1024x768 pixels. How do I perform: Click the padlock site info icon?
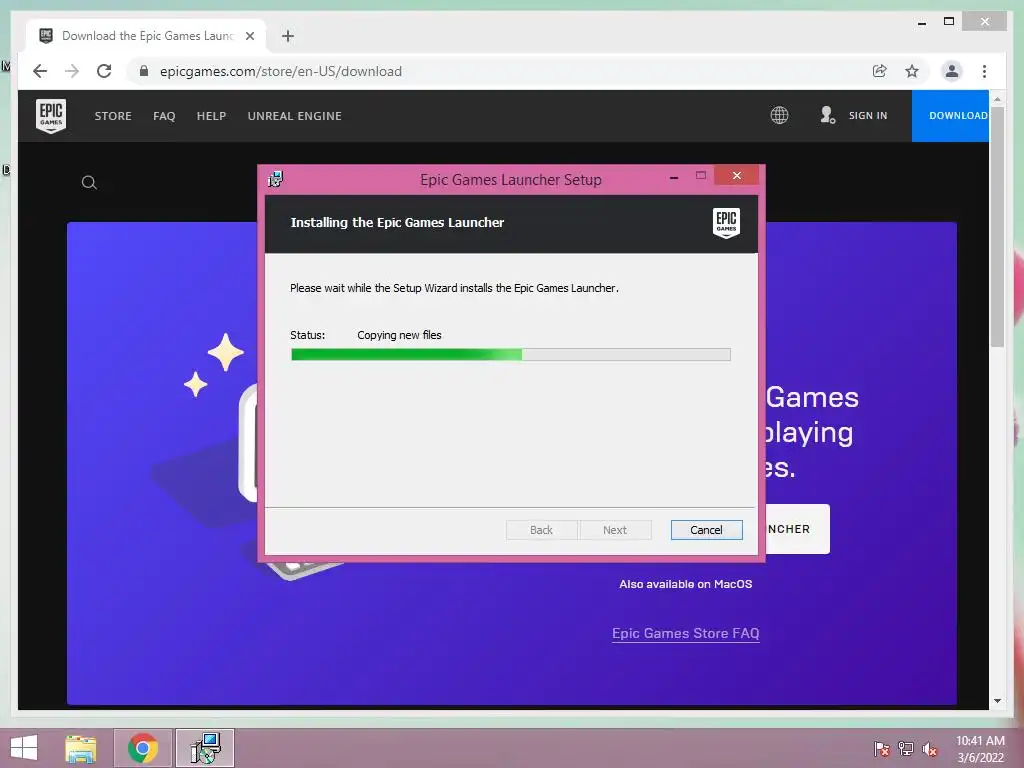(x=144, y=71)
